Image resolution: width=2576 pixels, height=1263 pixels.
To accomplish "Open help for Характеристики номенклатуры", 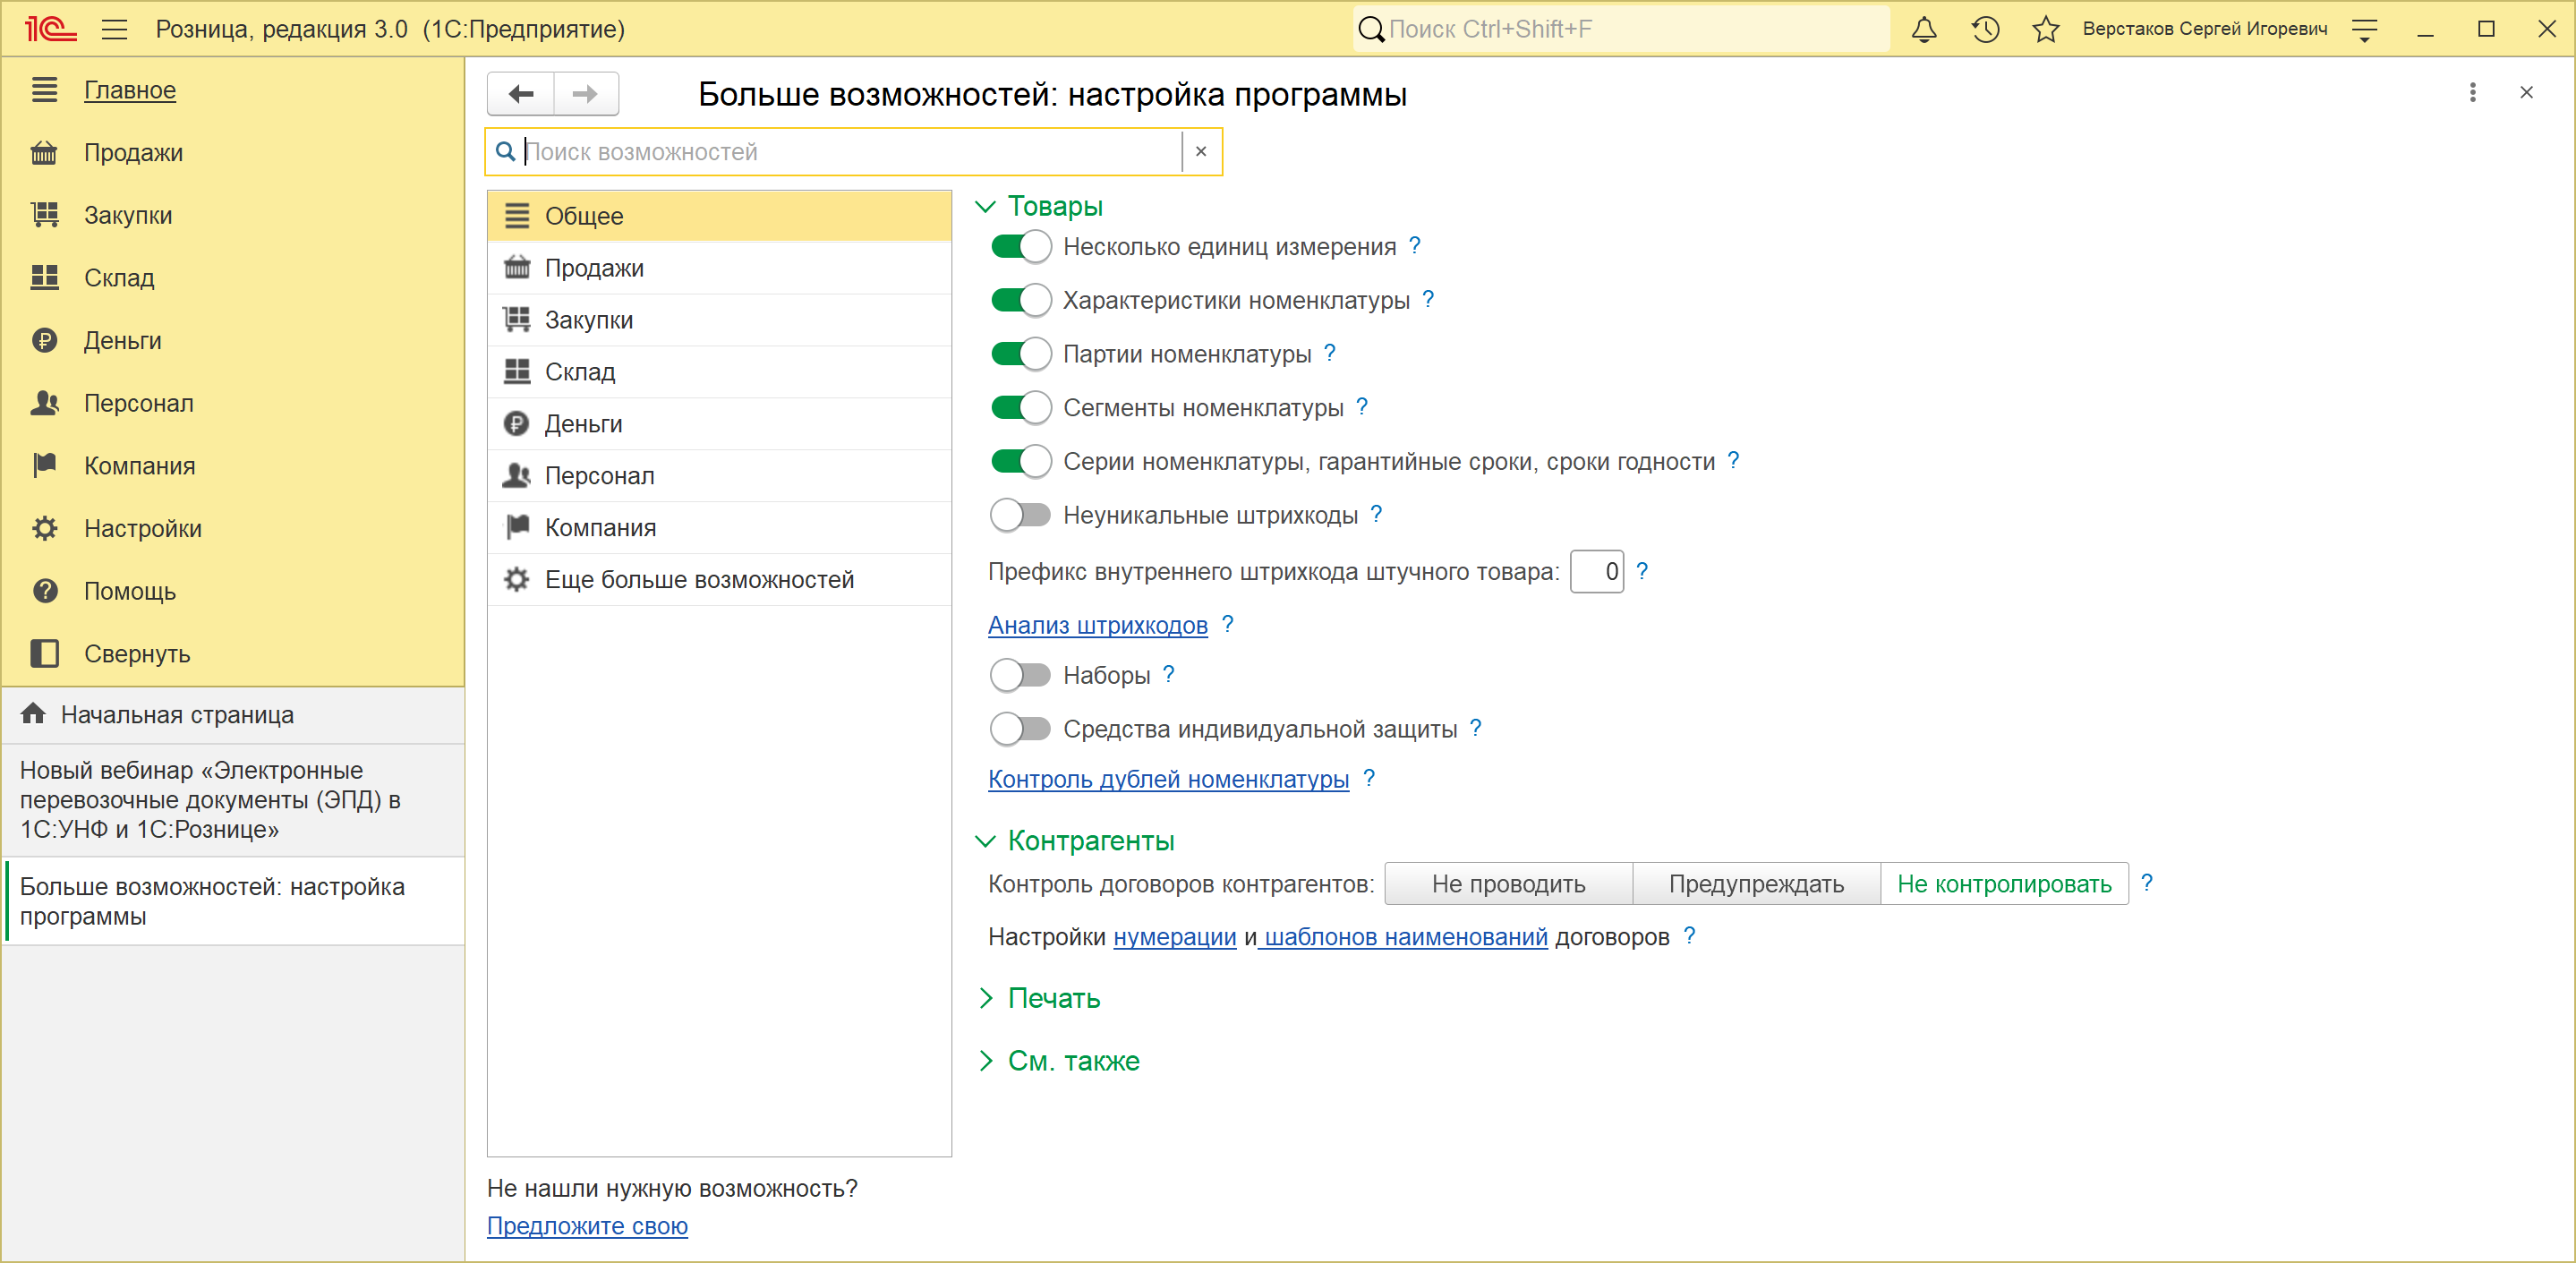I will pos(1428,299).
